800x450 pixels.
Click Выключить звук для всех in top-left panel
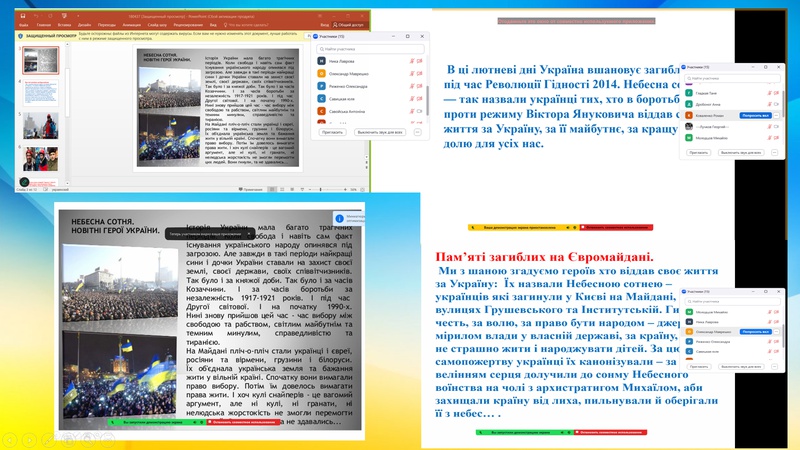(380, 132)
